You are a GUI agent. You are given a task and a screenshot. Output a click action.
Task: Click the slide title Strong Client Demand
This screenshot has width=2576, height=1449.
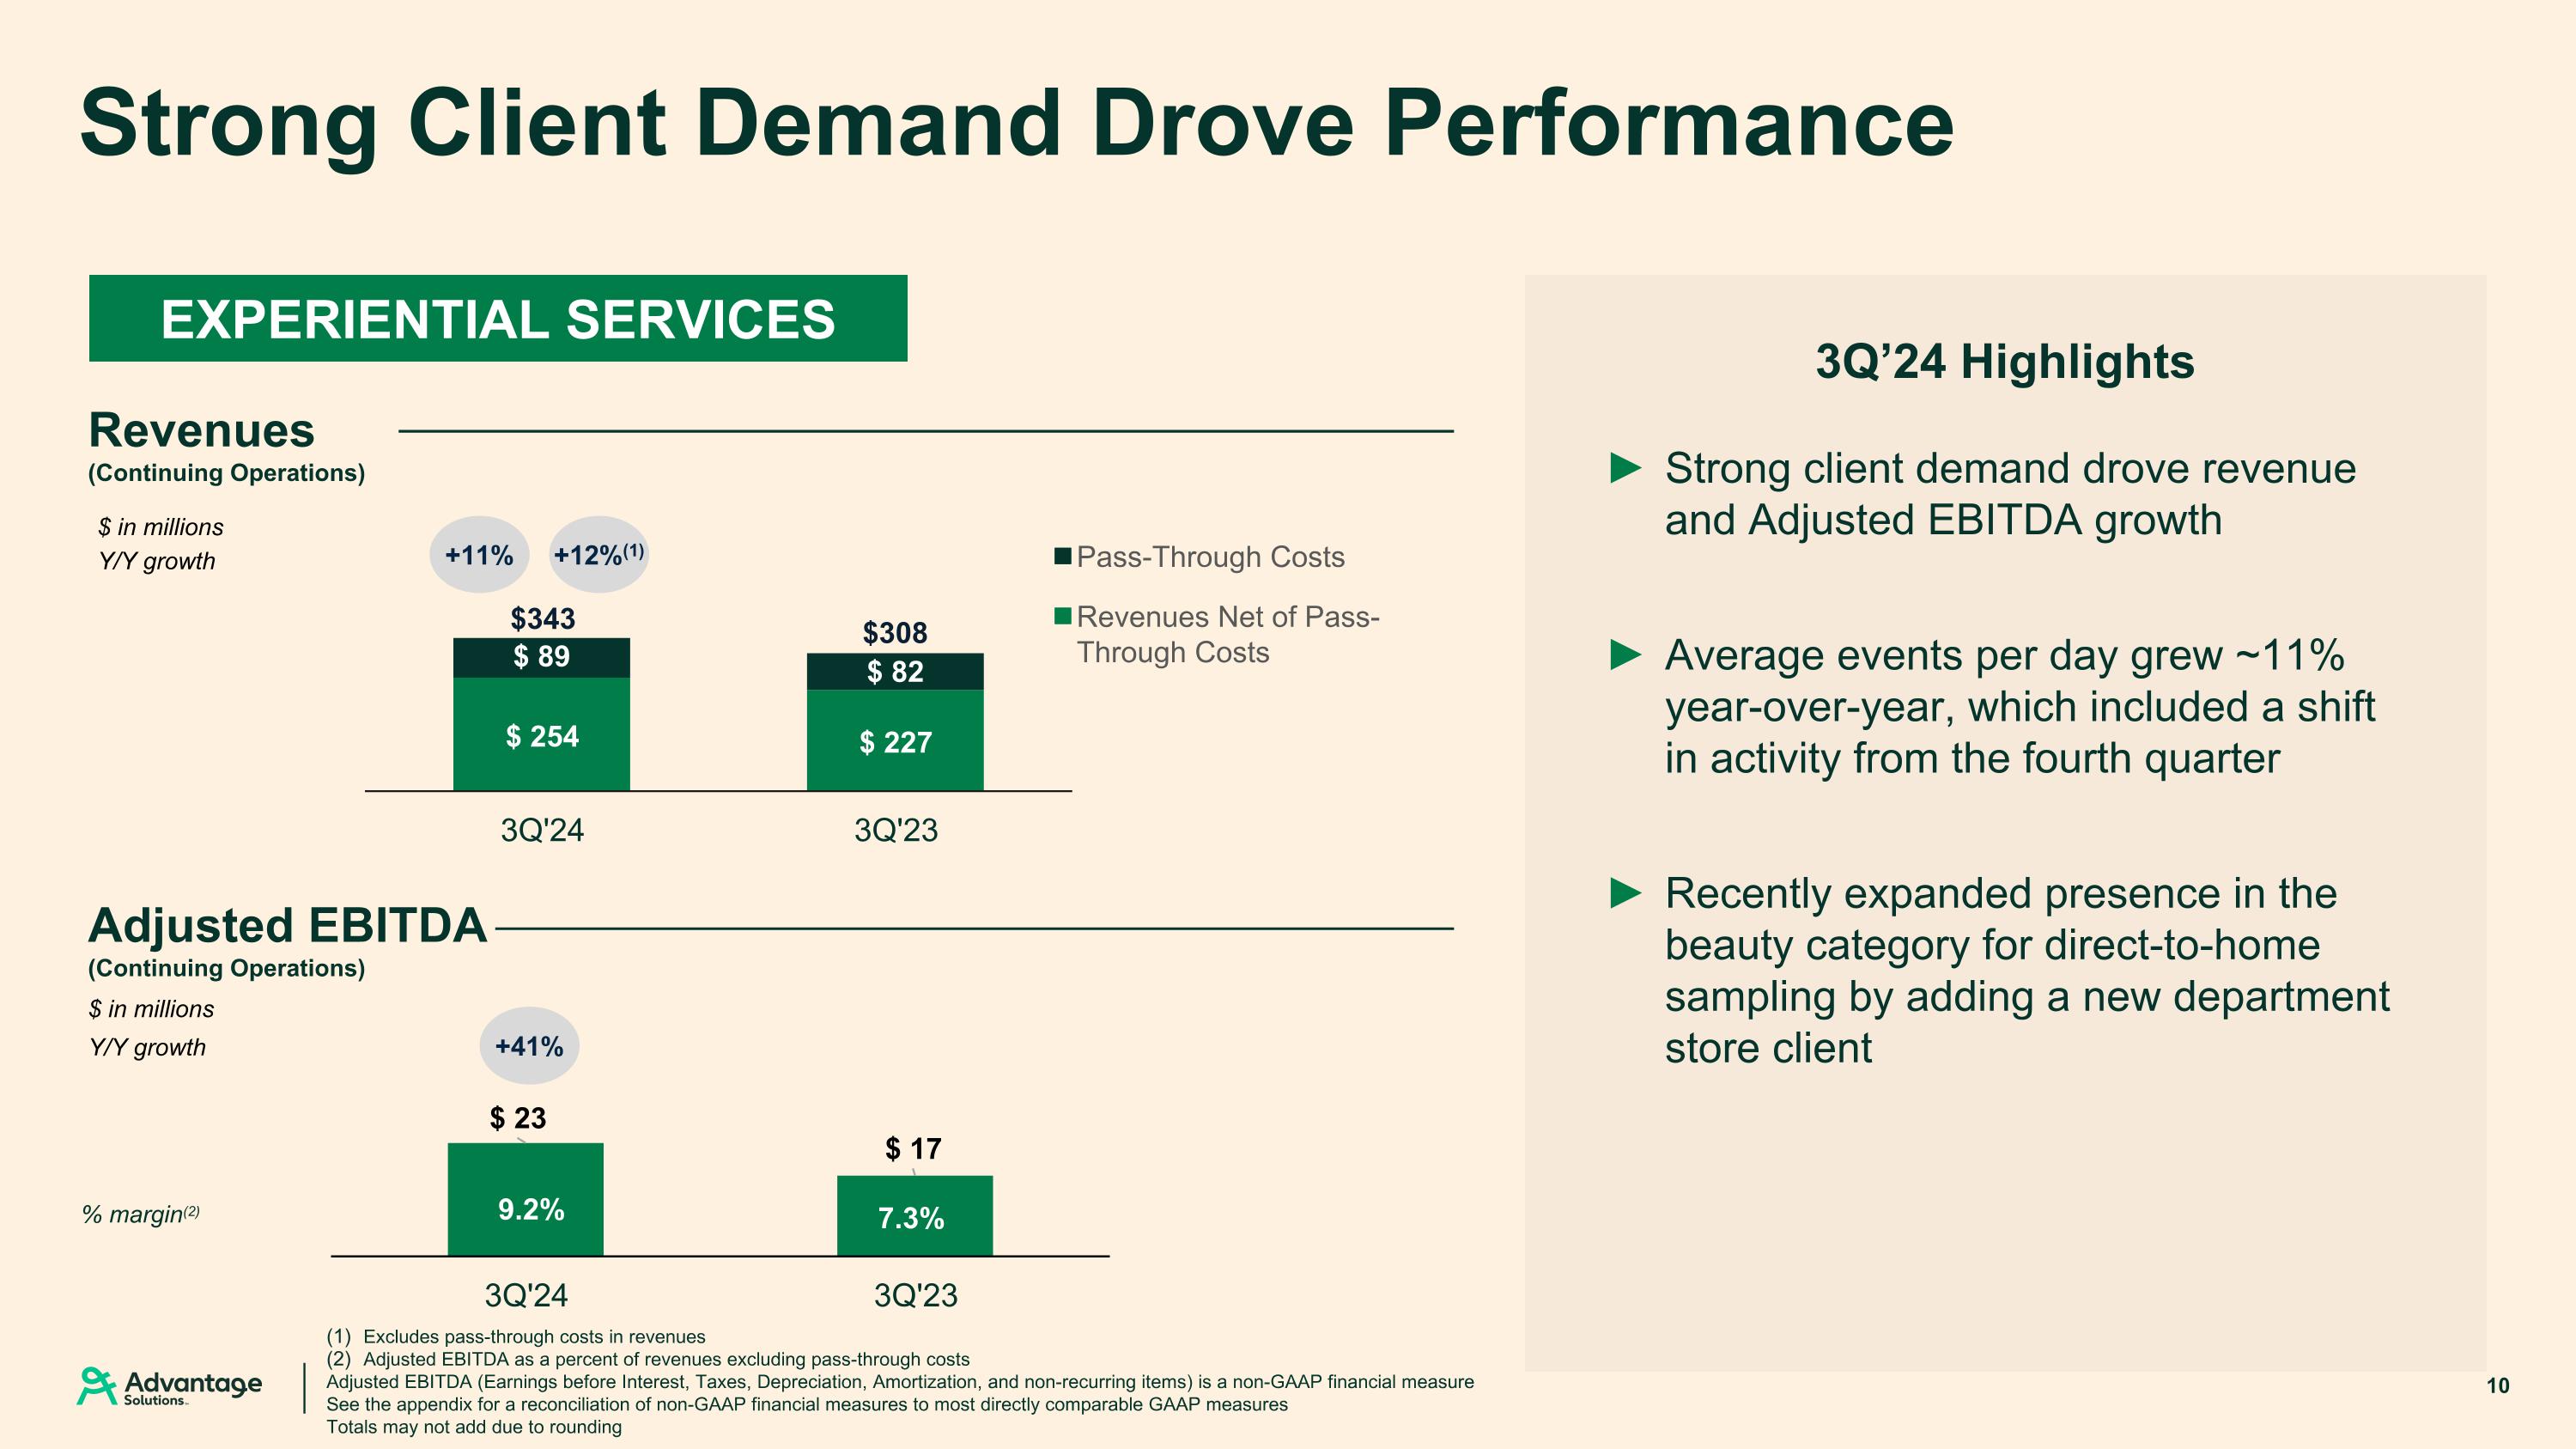click(x=1016, y=123)
